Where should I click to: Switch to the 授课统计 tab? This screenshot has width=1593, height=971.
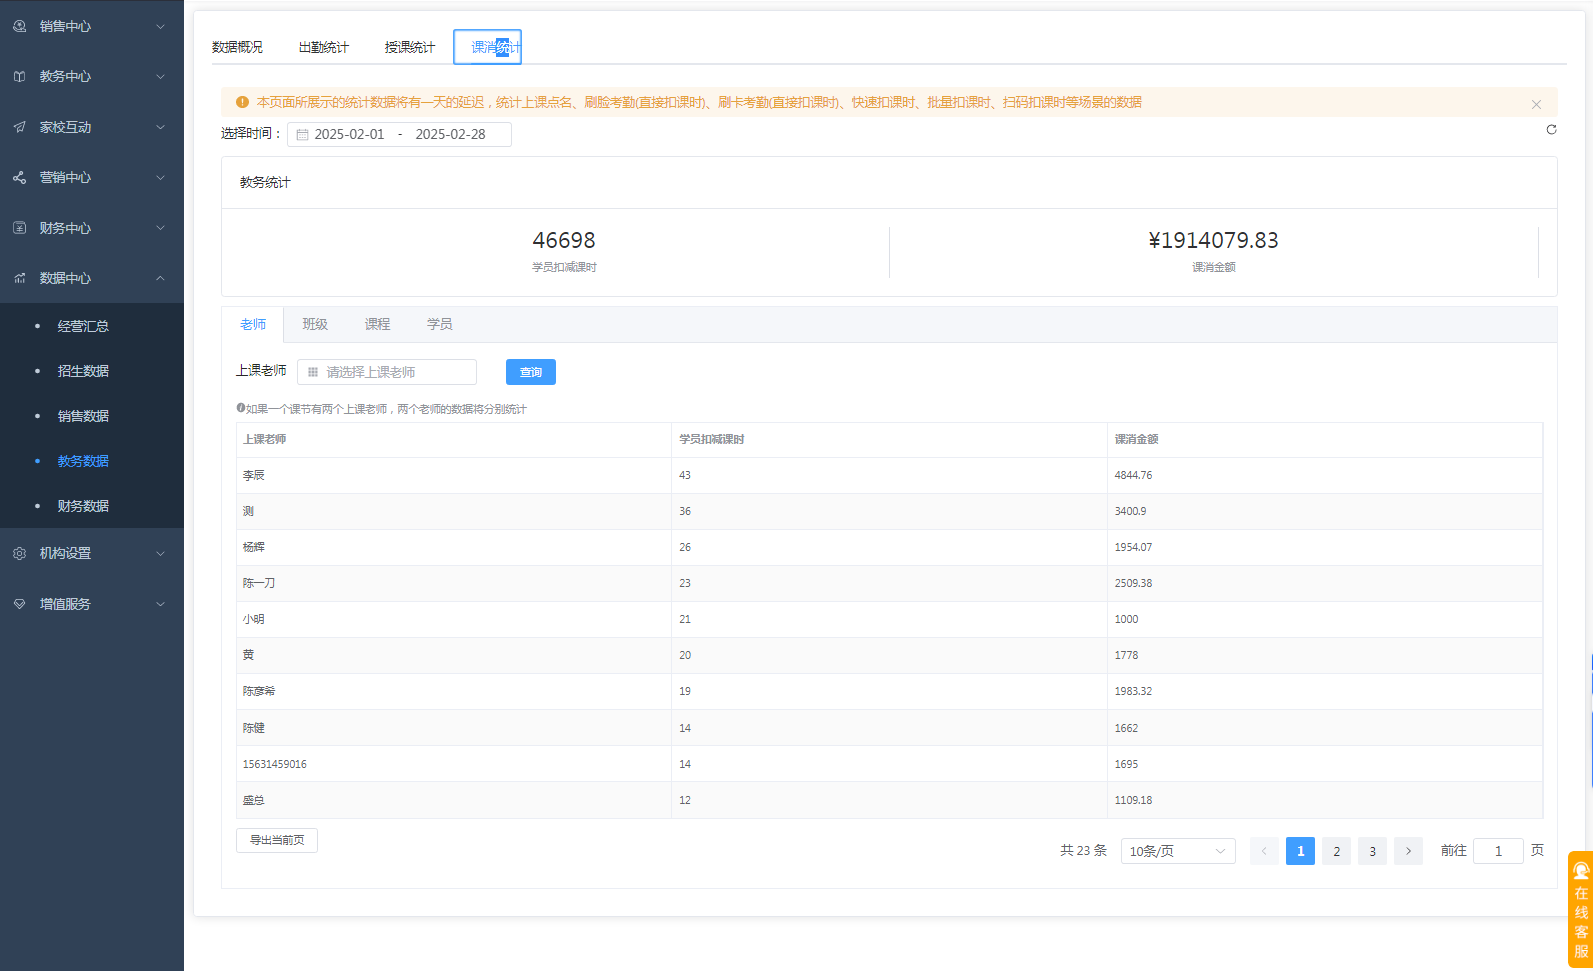[410, 47]
